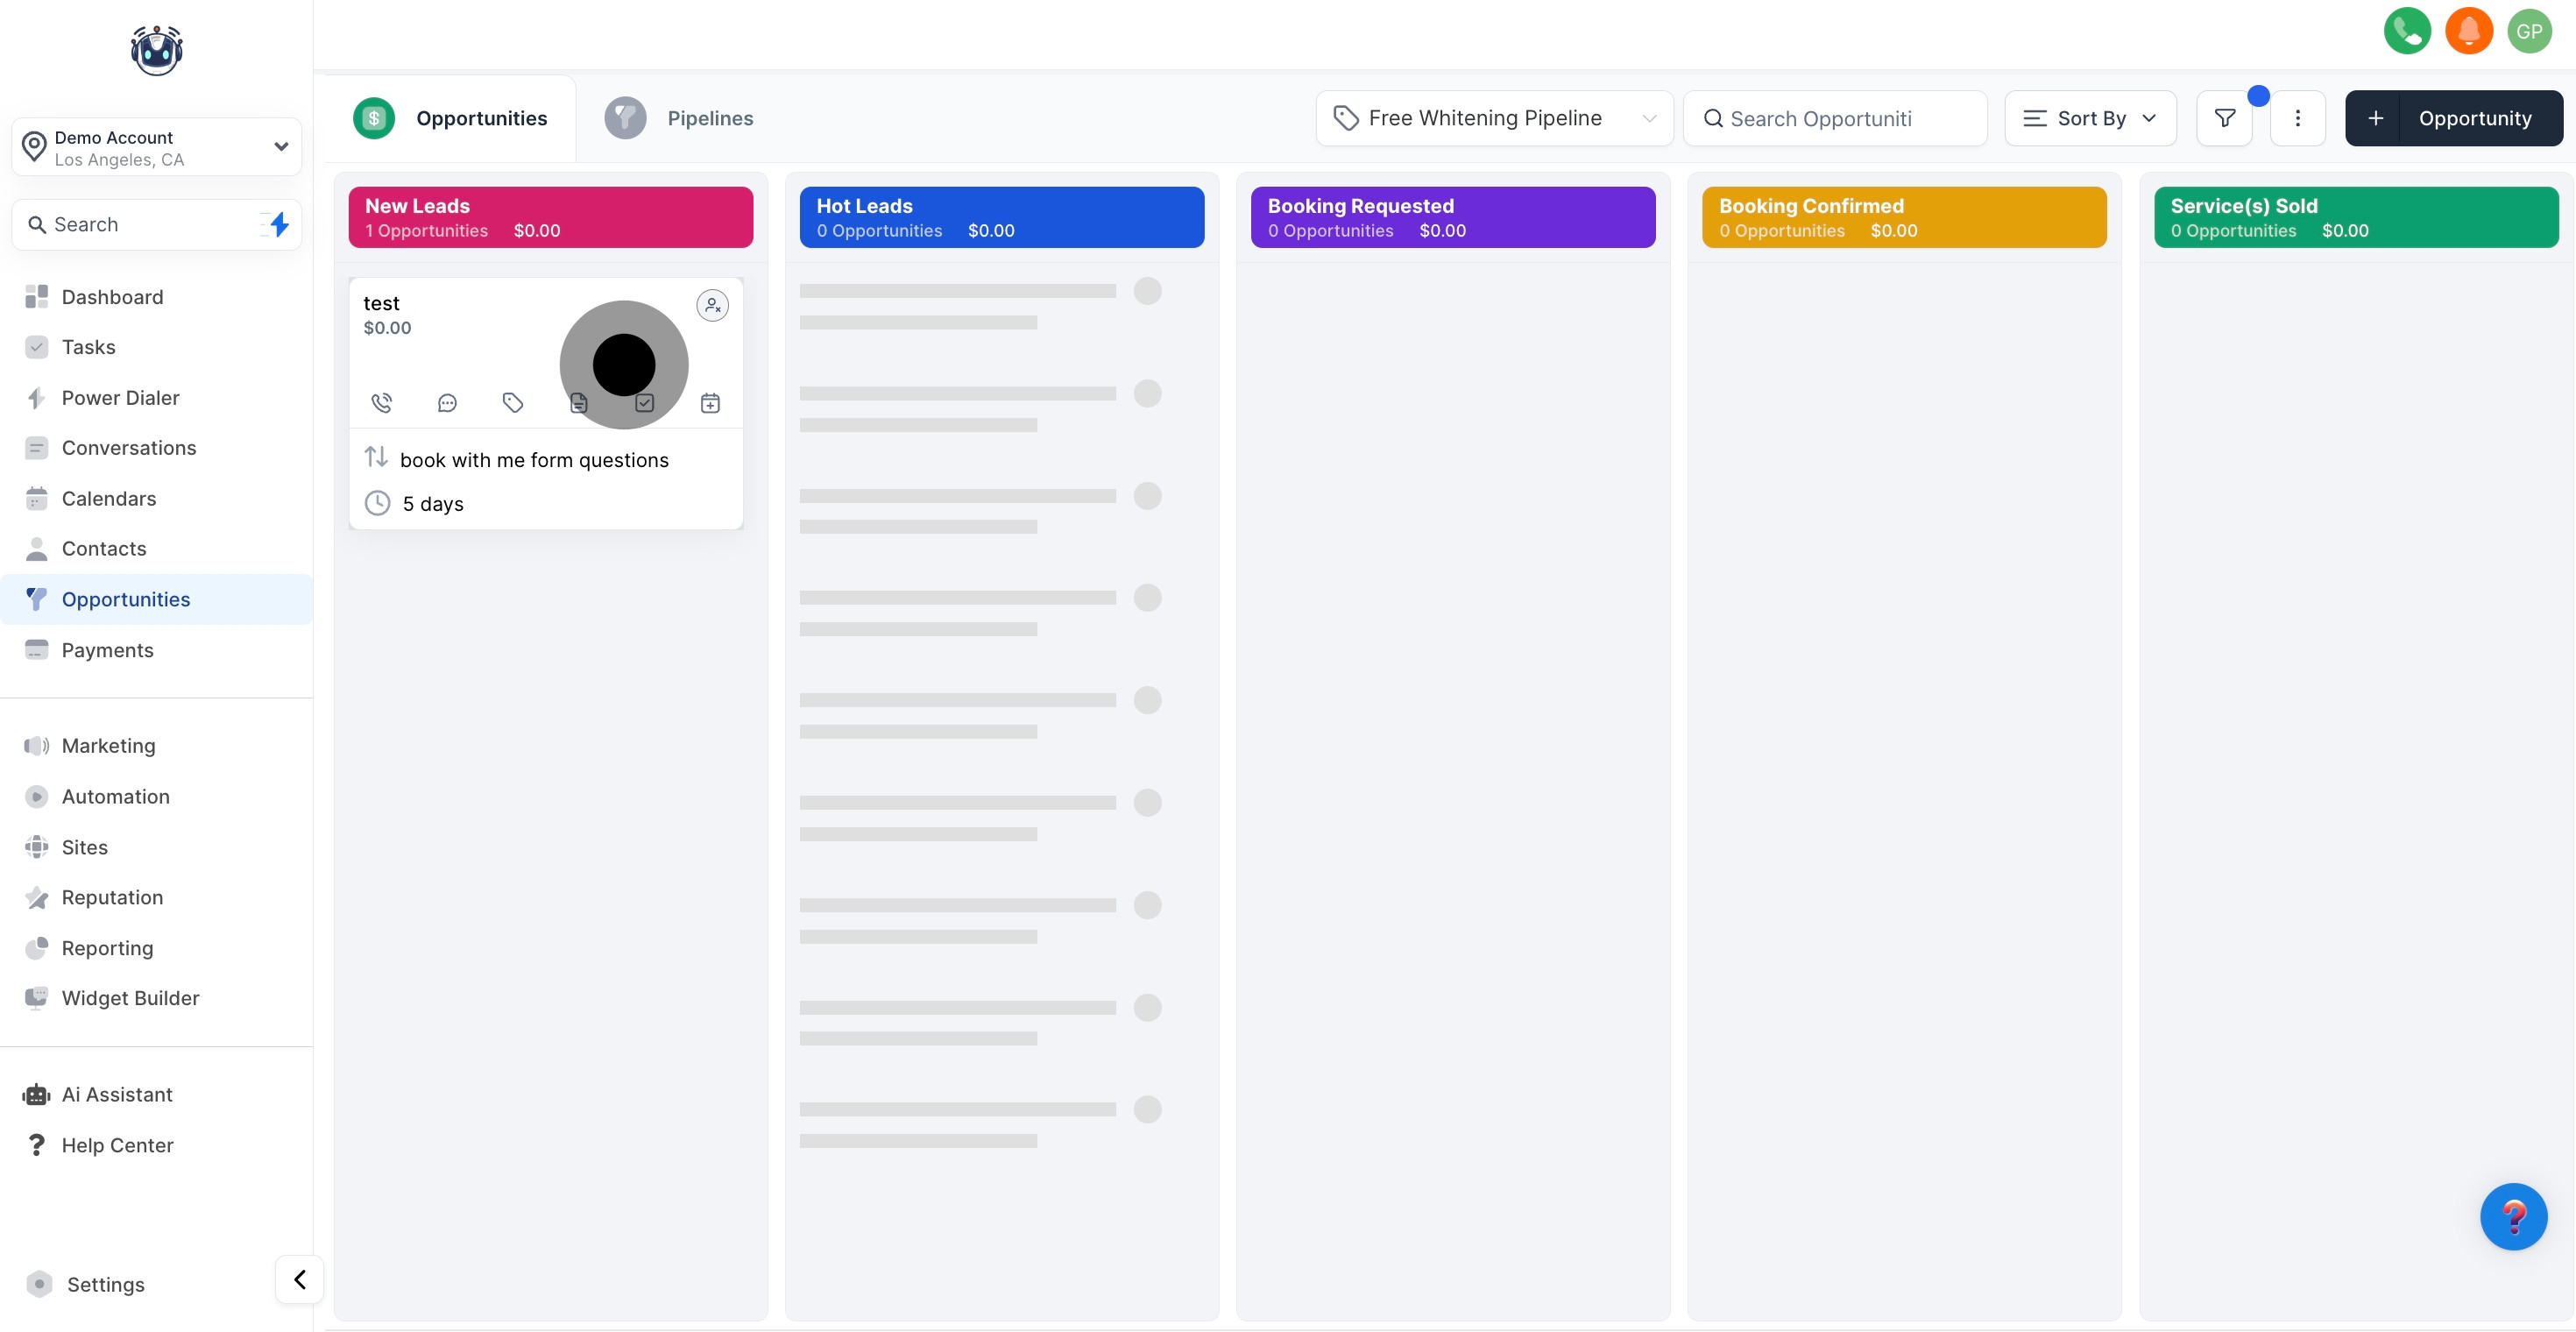This screenshot has height=1332, width=2576.
Task: Open the three-dot more options menu
Action: click(x=2297, y=118)
